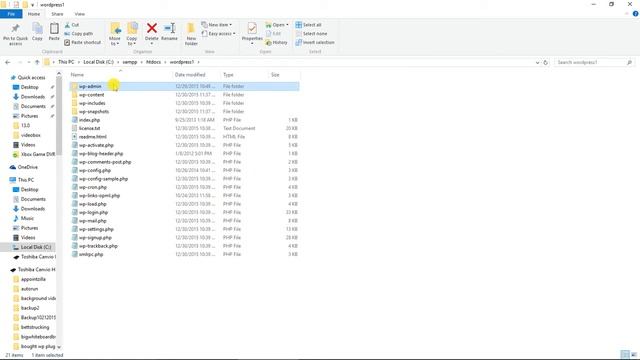Sort by Size column header
This screenshot has height=360, width=640.
[x=284, y=75]
